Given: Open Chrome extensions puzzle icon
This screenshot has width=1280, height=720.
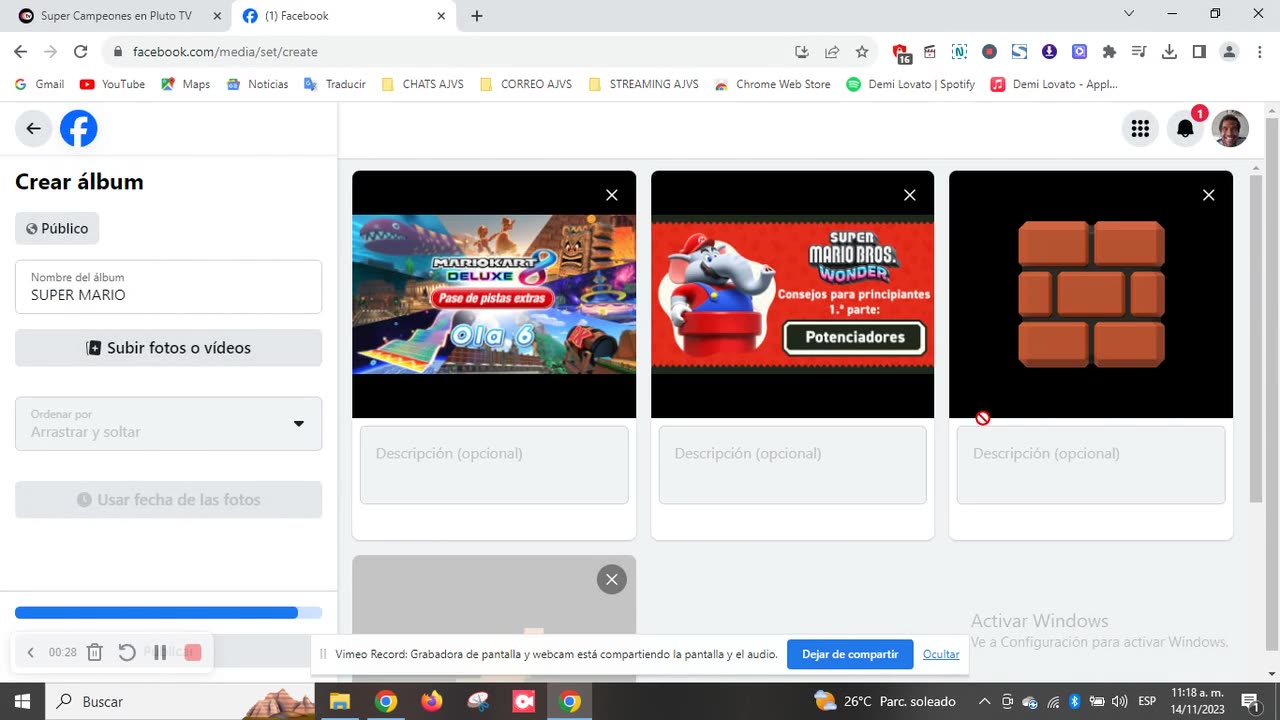Looking at the screenshot, I should click(1109, 52).
